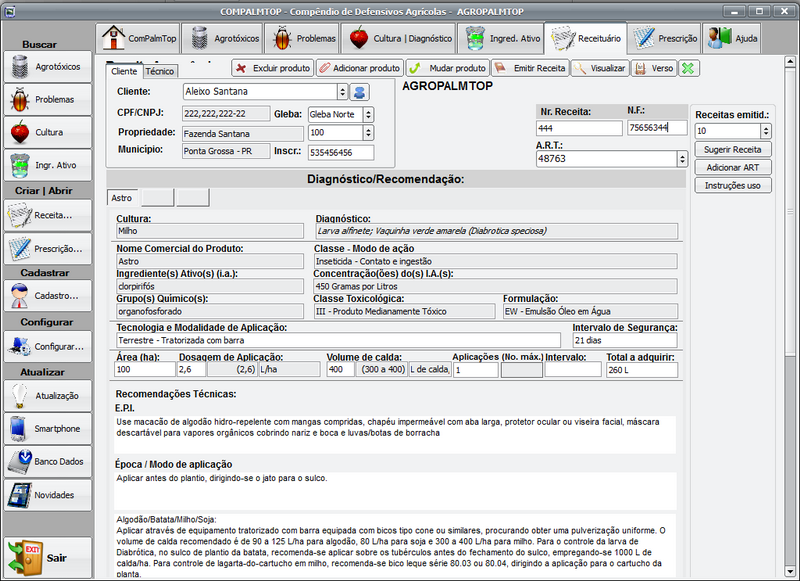800x581 pixels.
Task: Open Novidades news option
Action: click(x=47, y=495)
